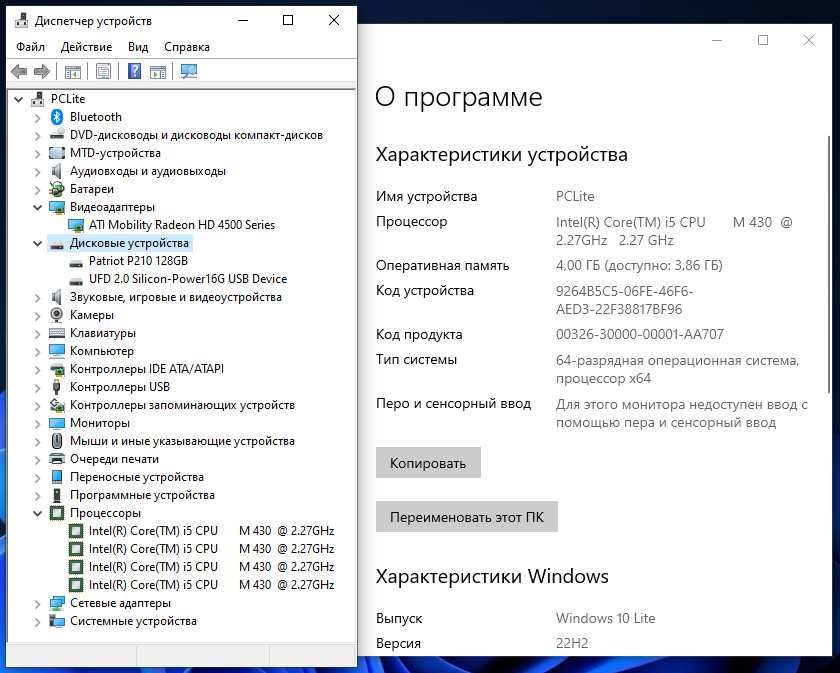Image resolution: width=840 pixels, height=673 pixels.
Task: Collapse the PCLite root node
Action: 19,99
